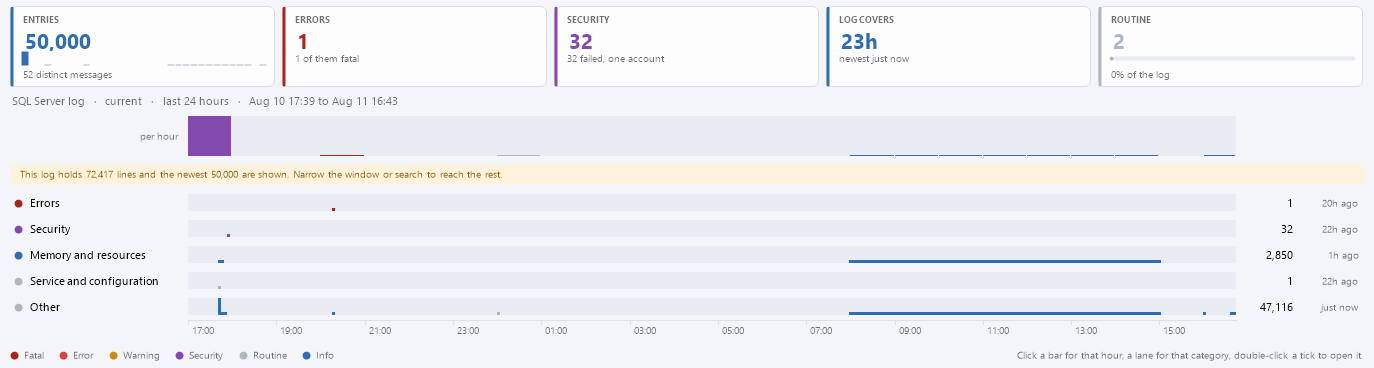Click the 47,116 count for Other

[x=1276, y=307]
